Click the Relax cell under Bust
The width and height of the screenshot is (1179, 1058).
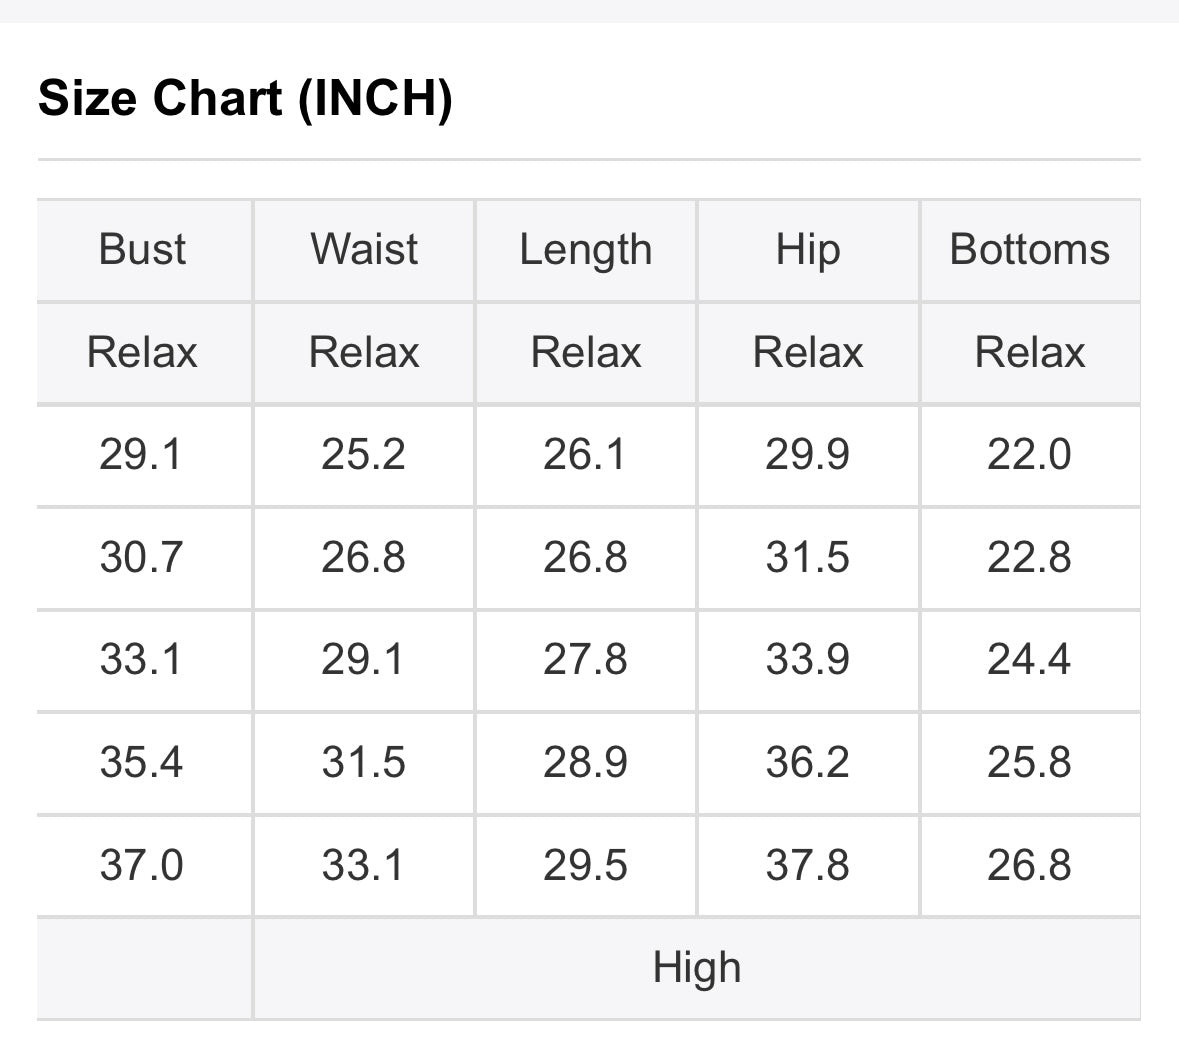tap(142, 353)
